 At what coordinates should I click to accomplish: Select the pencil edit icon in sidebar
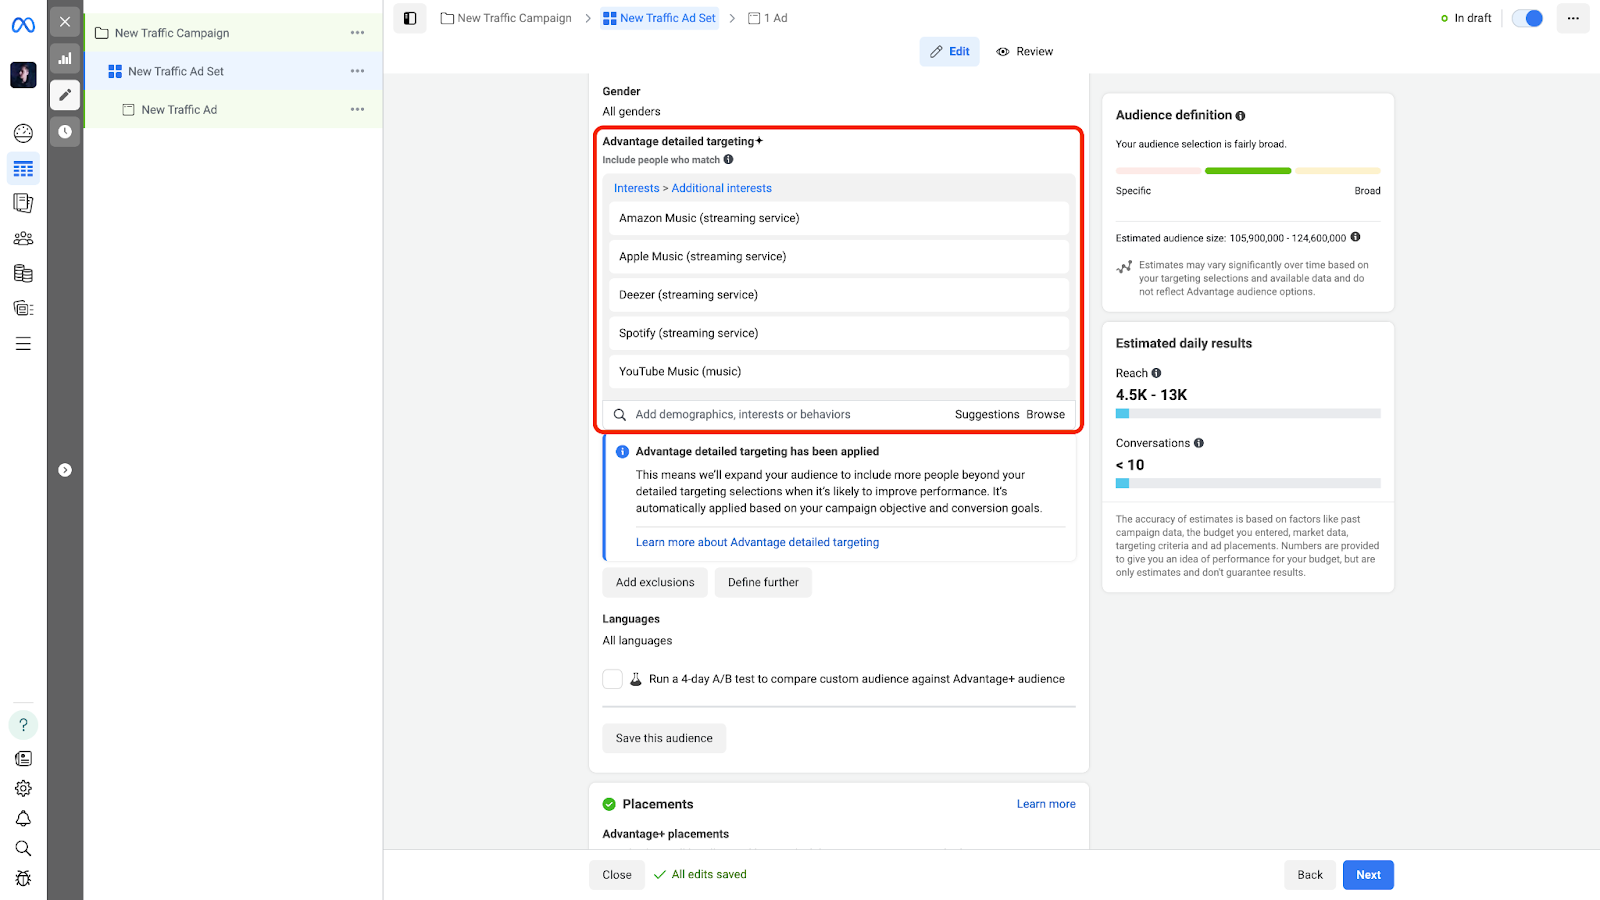point(65,95)
